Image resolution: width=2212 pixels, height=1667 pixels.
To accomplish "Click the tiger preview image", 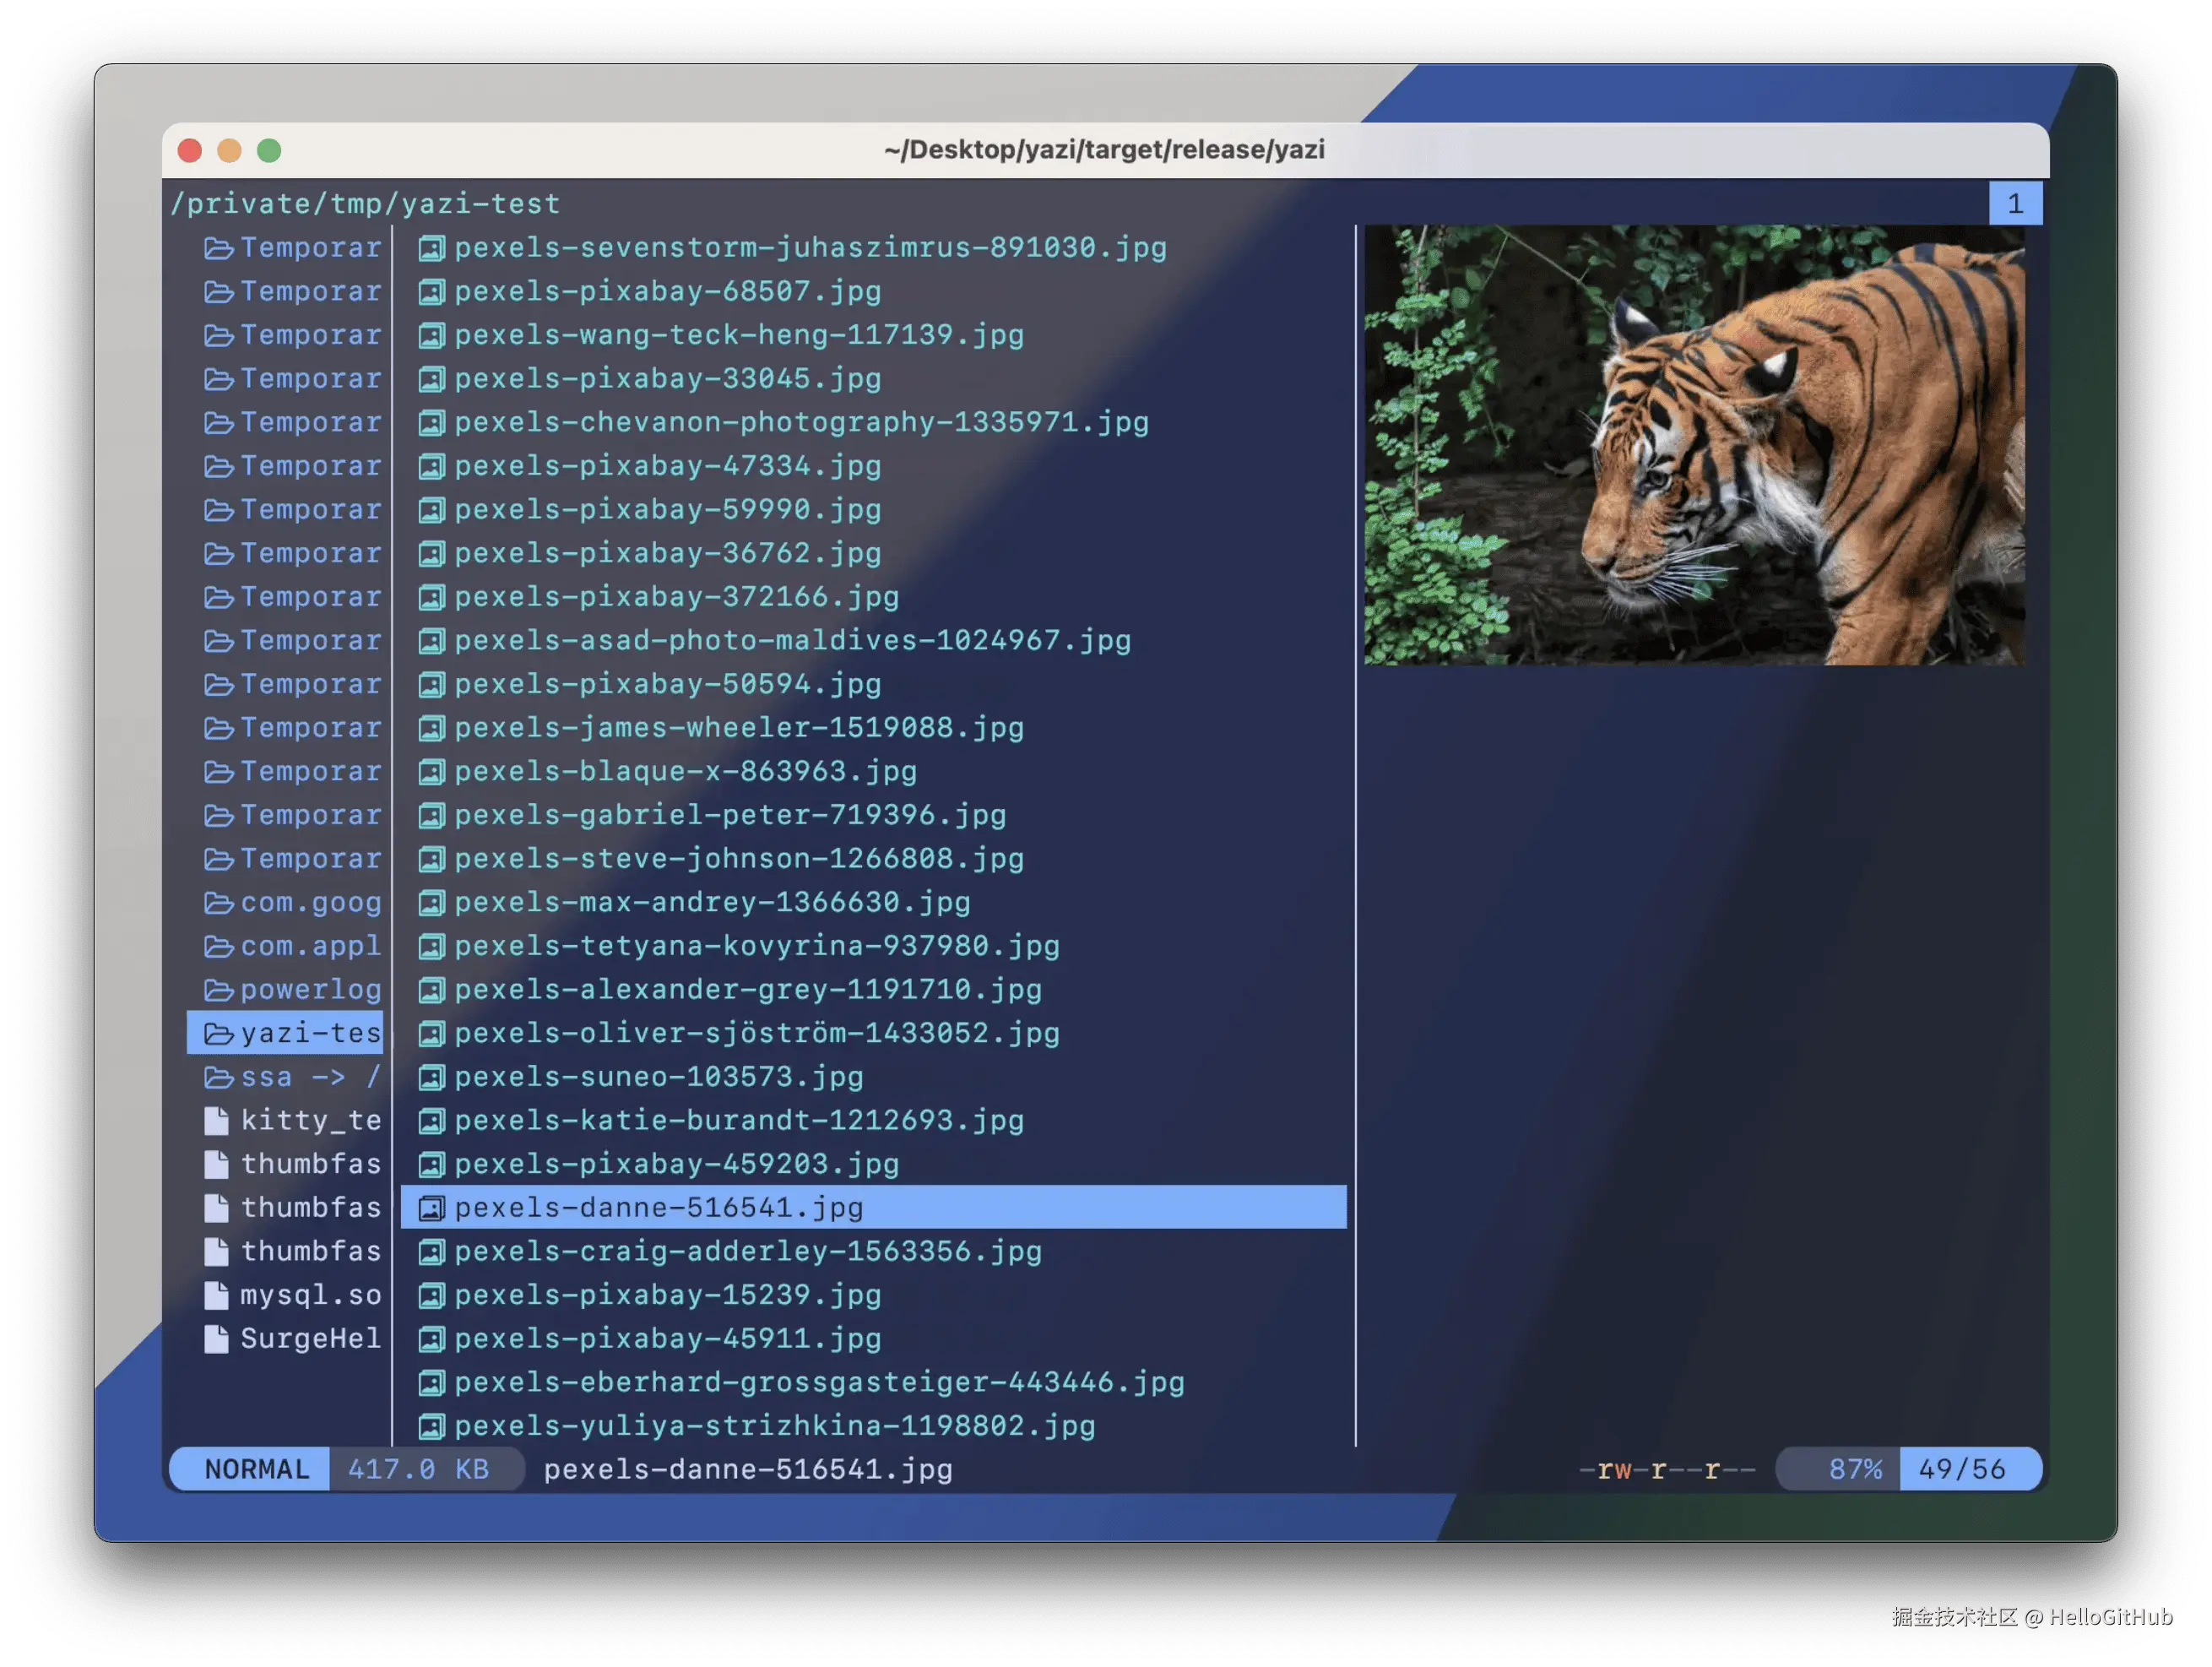I will 1694,445.
